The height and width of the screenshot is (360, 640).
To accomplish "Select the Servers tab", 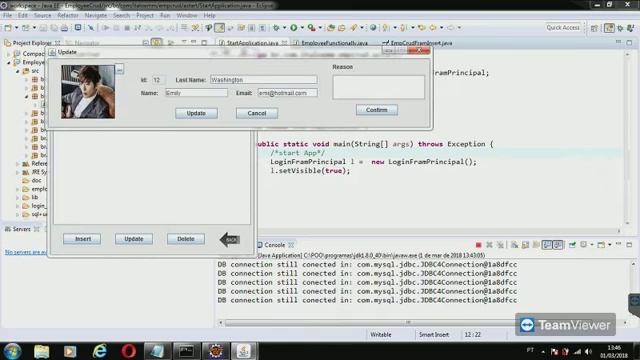I will [21, 229].
